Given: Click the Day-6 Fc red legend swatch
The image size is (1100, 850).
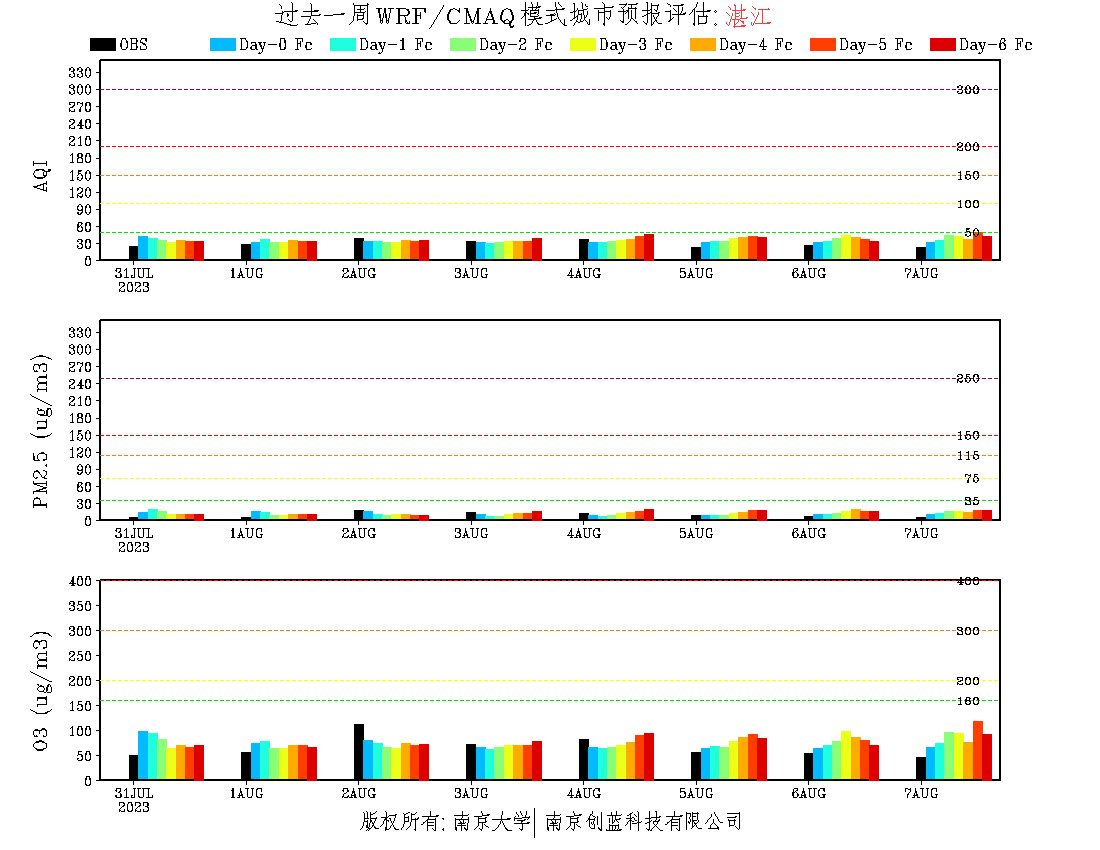Looking at the screenshot, I should (x=942, y=44).
